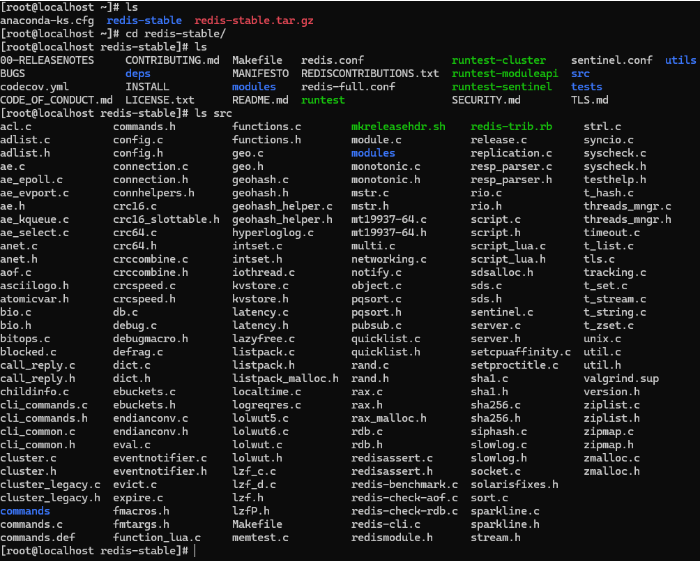Select 'listpack_malloc.h' header name
The height and width of the screenshot is (561, 700).
[285, 378]
